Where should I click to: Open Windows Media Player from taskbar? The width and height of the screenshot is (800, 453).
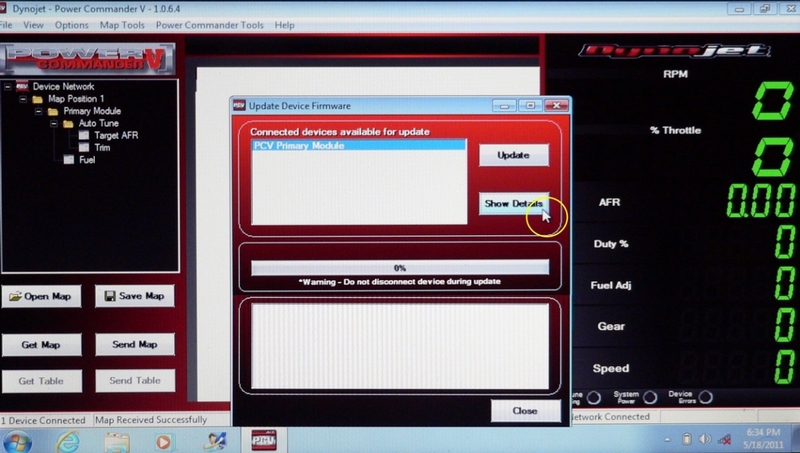click(164, 440)
